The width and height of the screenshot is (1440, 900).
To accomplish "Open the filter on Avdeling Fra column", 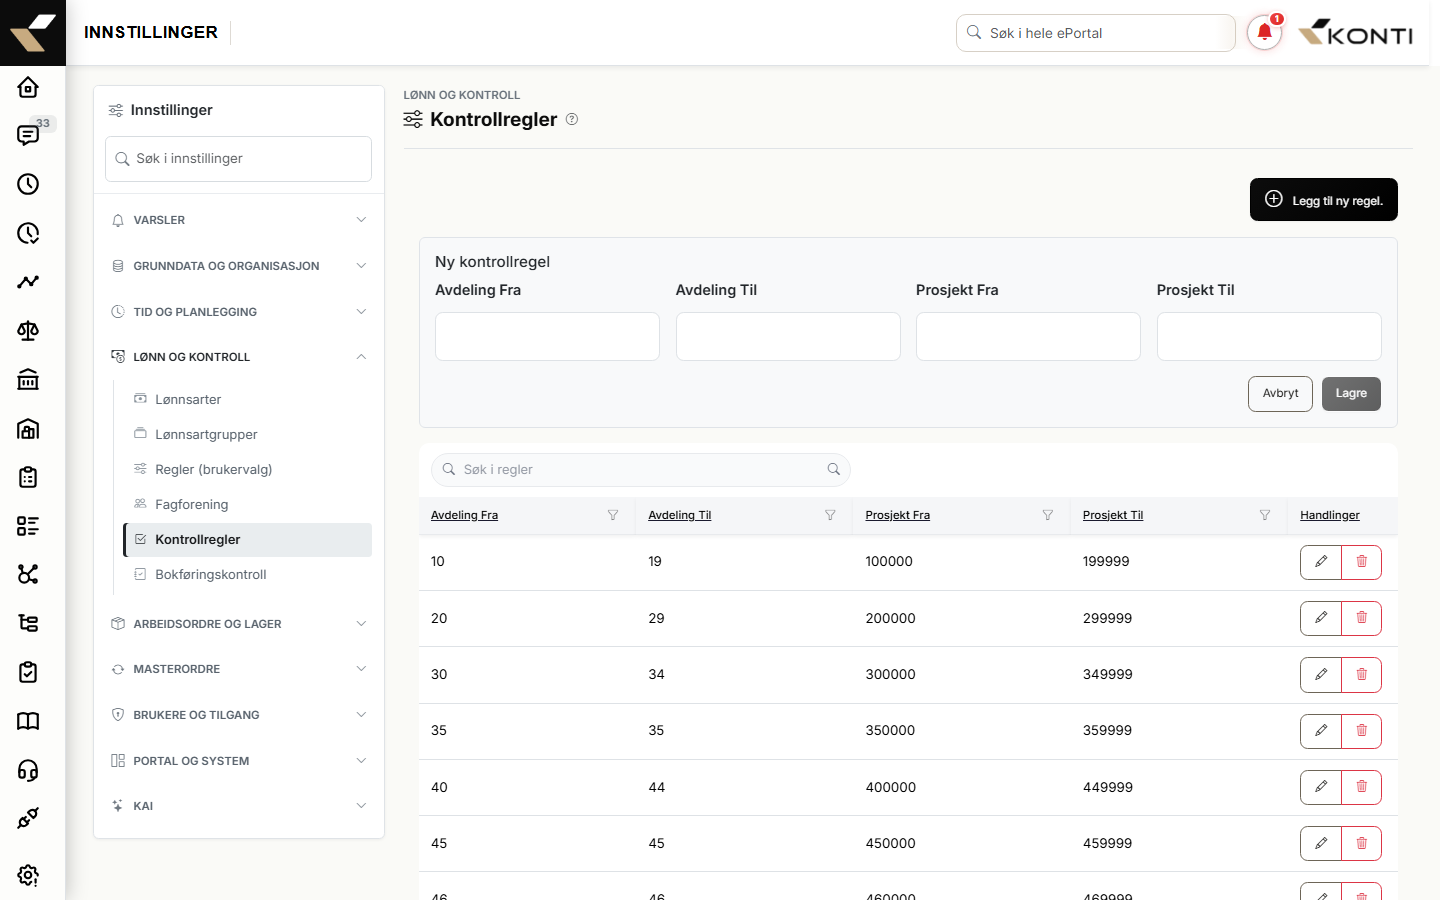I will coord(613,515).
